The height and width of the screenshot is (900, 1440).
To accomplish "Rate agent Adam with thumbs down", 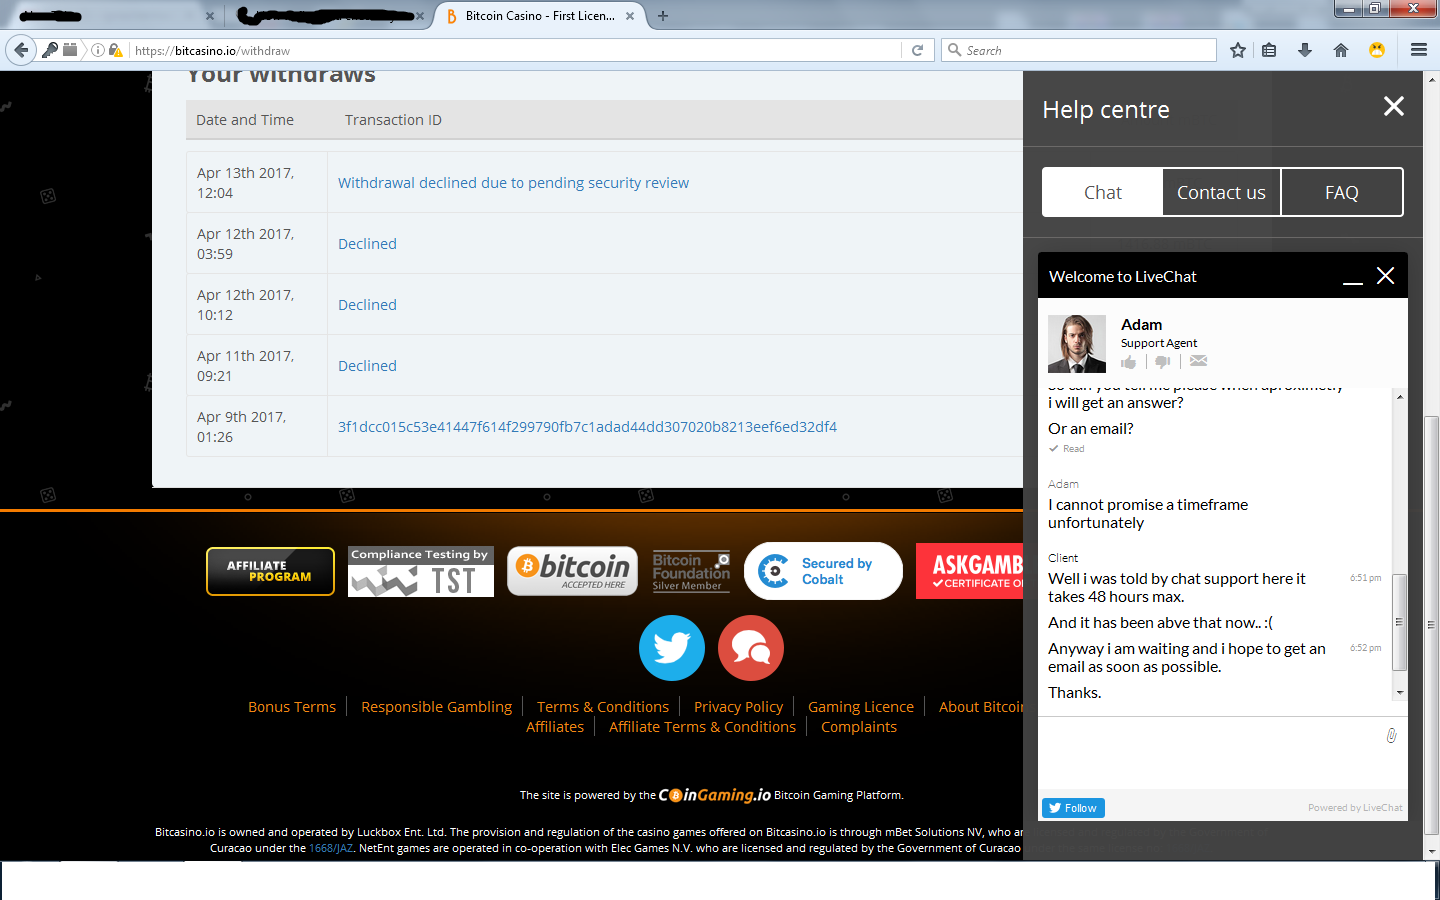I will [x=1162, y=361].
